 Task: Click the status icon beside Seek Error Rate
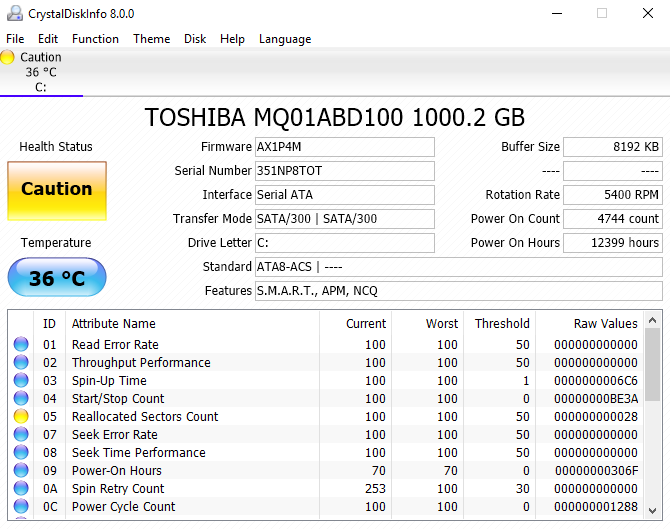(x=21, y=434)
